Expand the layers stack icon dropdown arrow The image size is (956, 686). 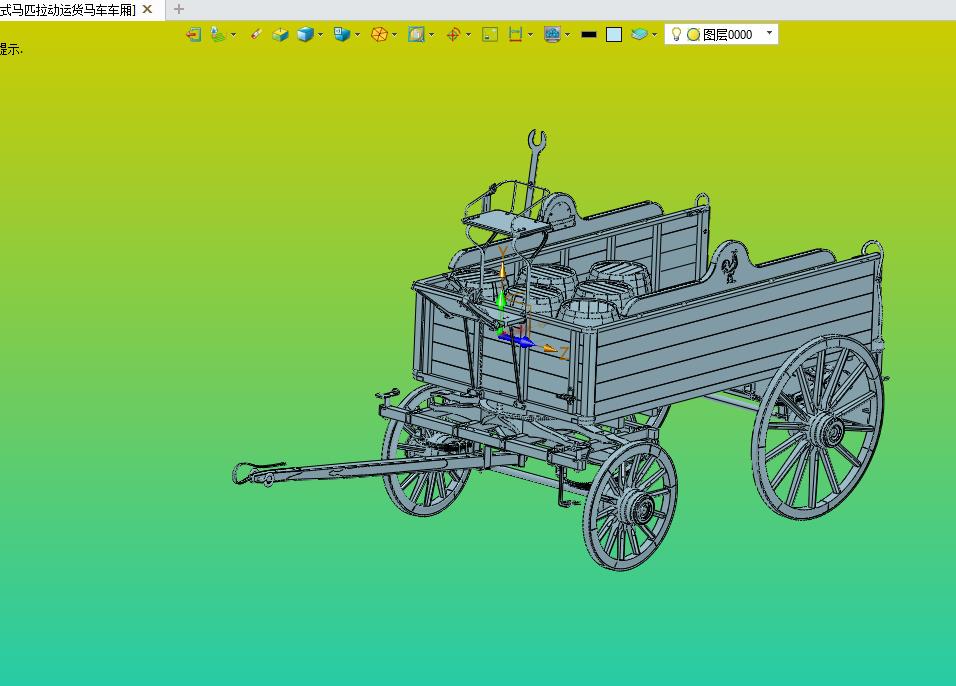[x=654, y=35]
